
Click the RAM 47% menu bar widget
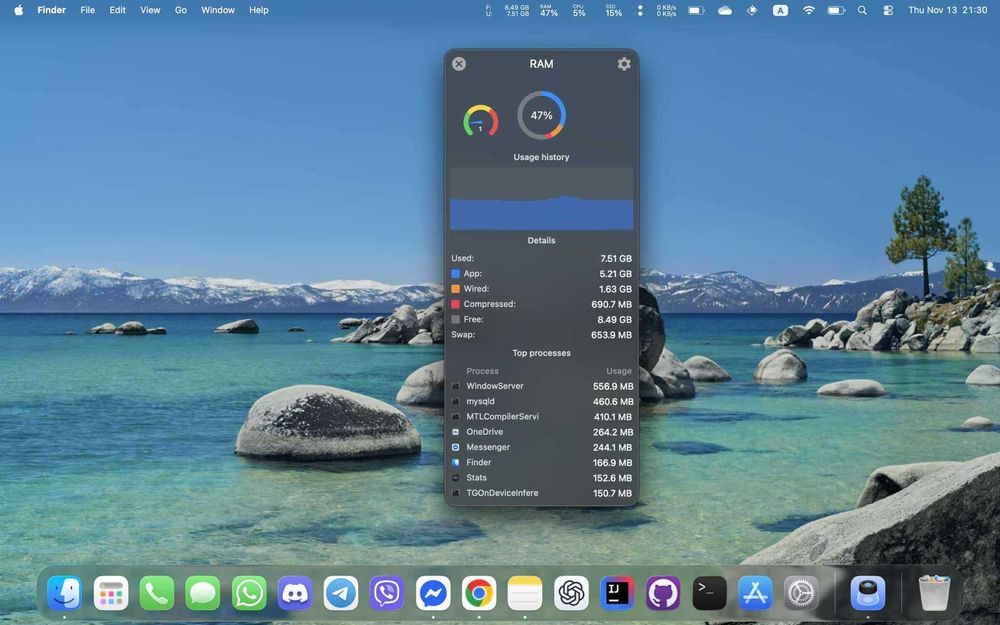548,10
